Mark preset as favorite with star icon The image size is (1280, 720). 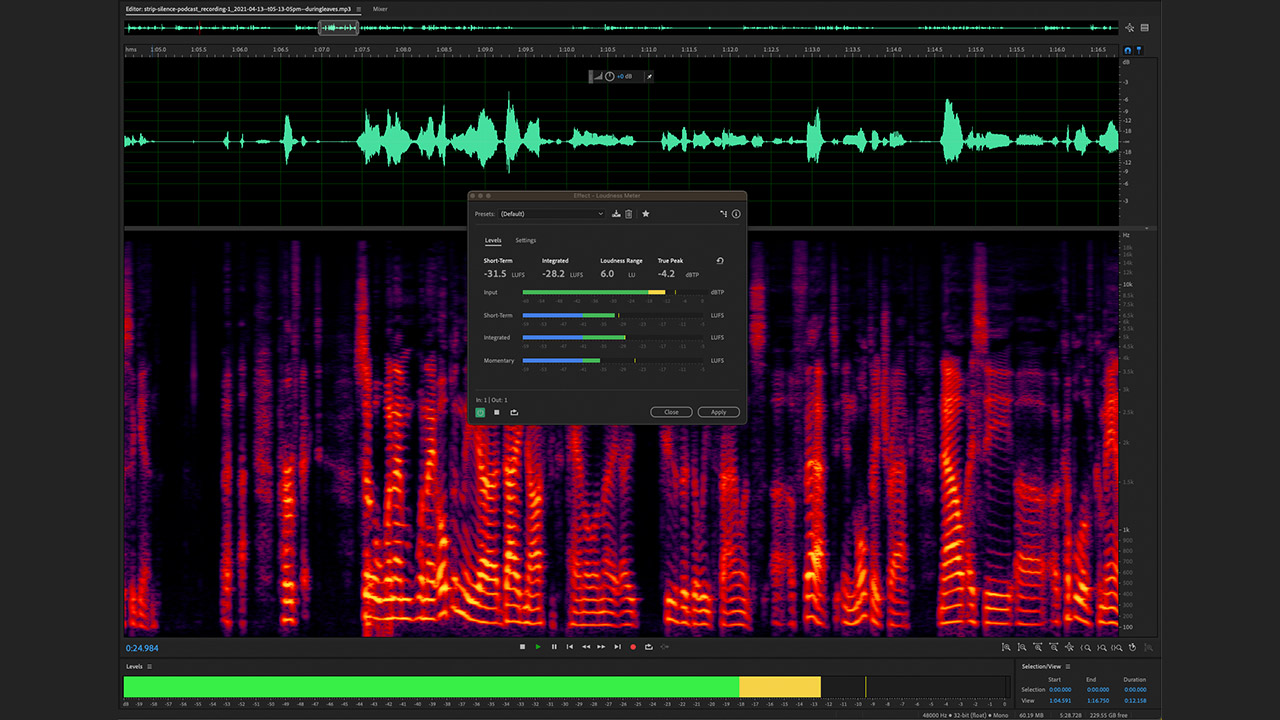[646, 214]
